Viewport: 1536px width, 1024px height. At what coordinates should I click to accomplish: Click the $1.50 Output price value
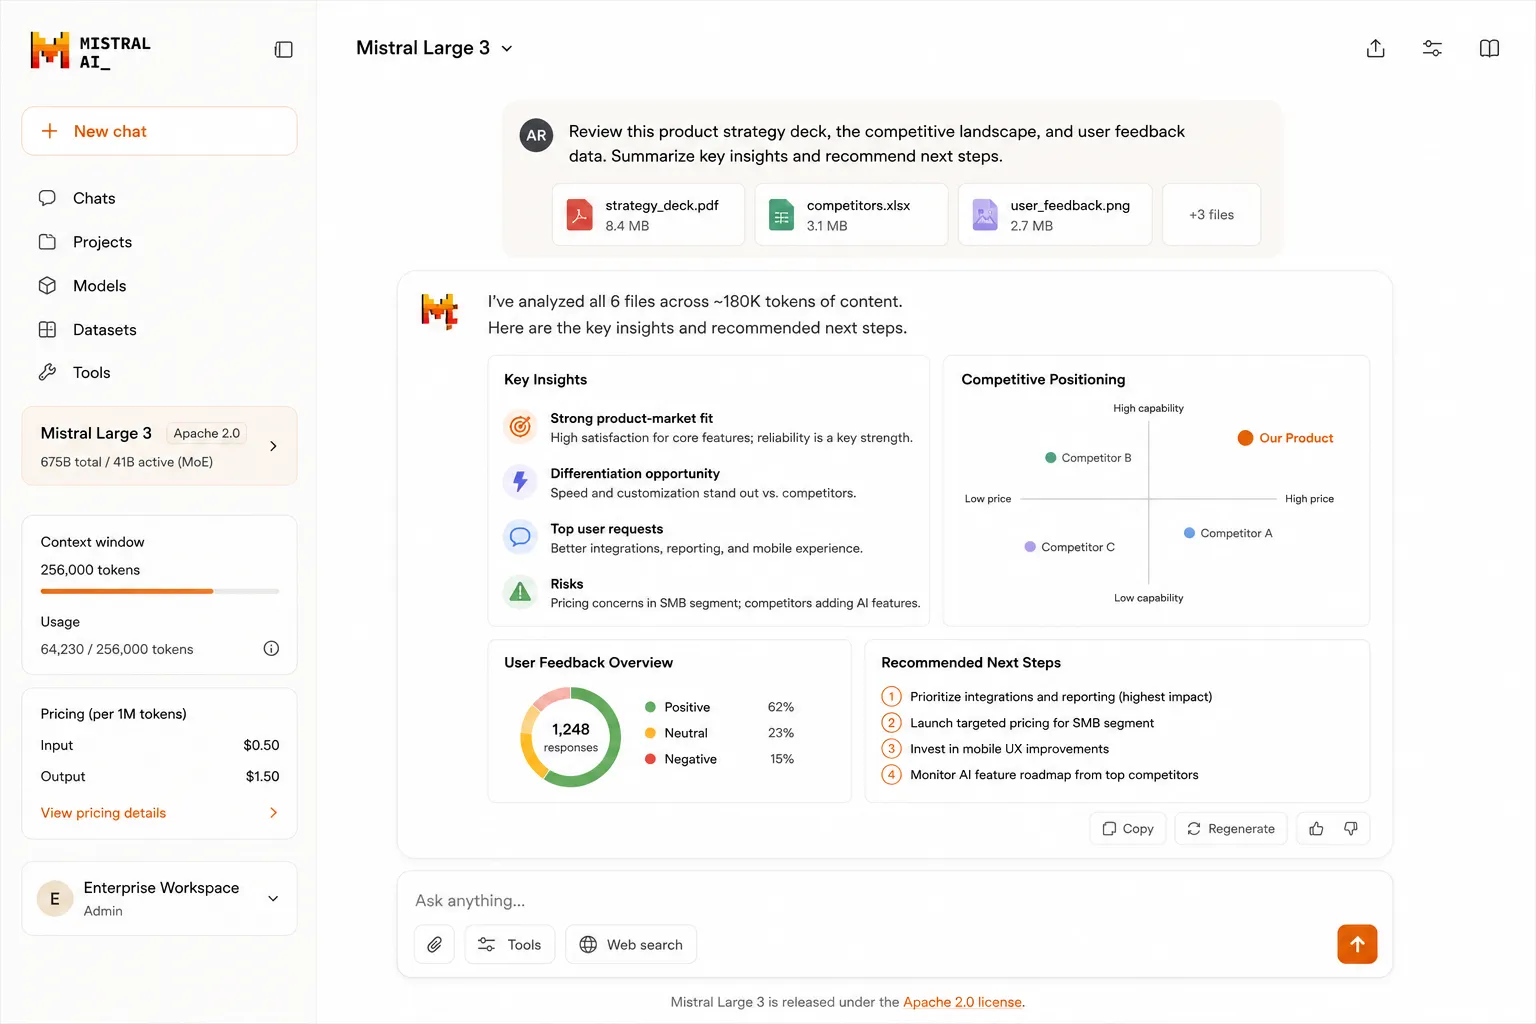262,776
